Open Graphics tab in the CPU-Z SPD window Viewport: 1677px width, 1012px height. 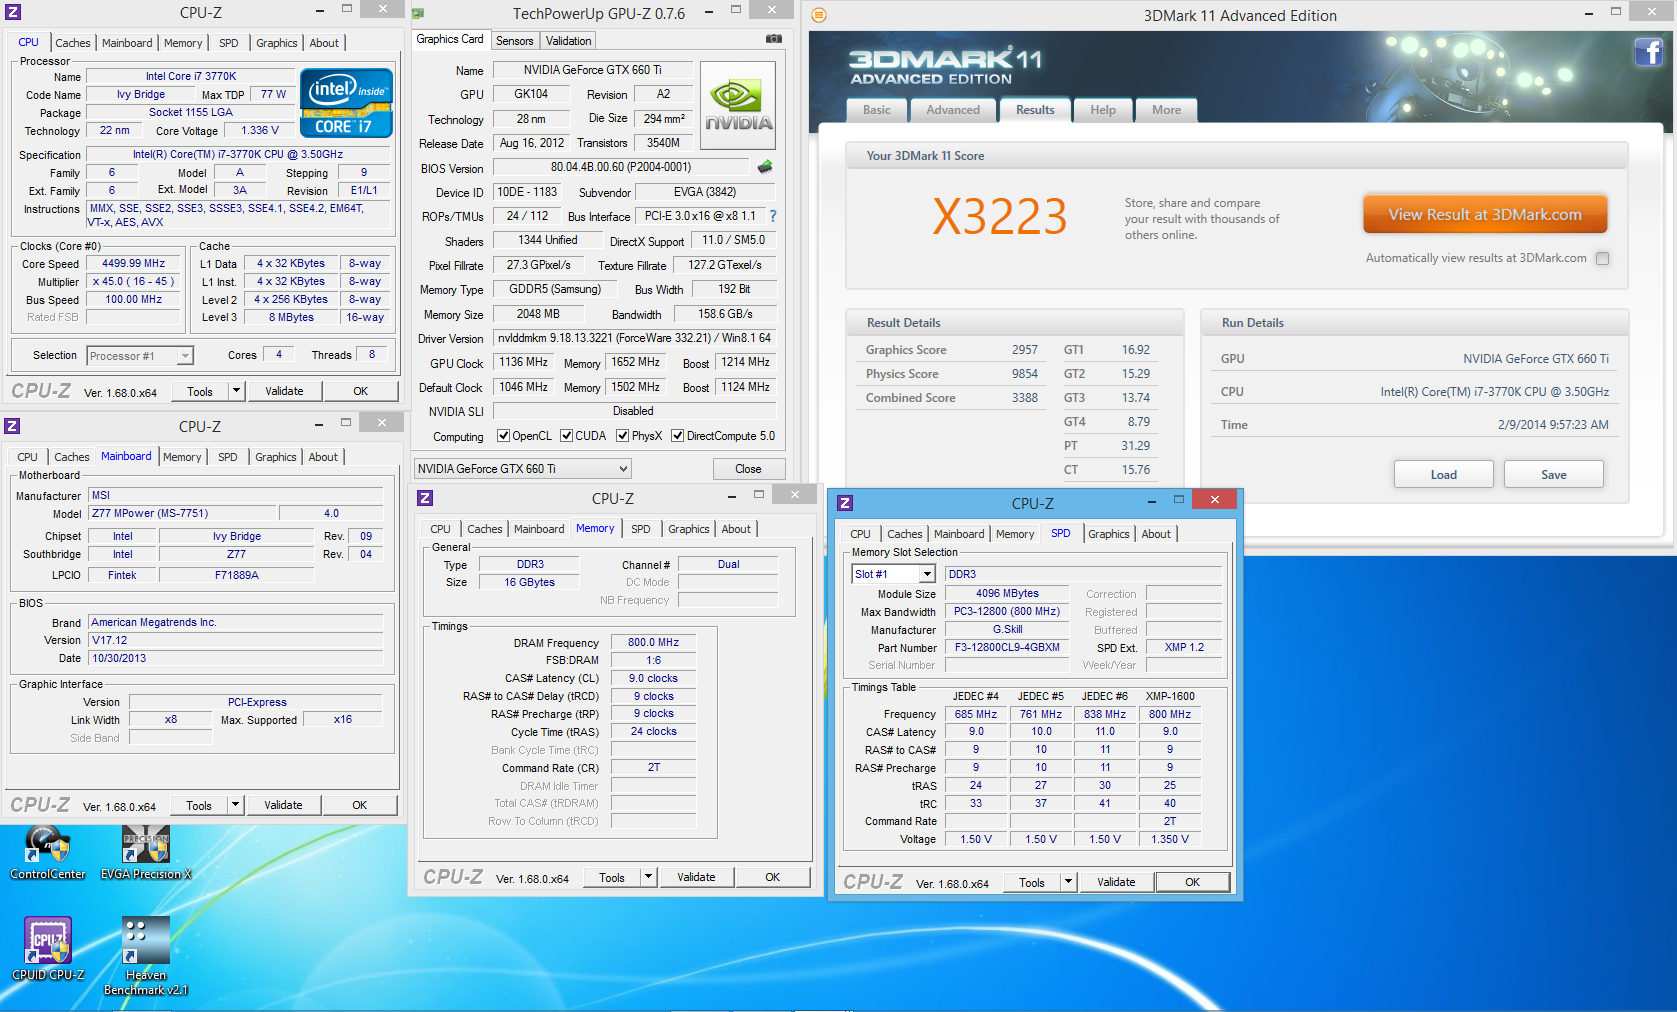pyautogui.click(x=1108, y=534)
